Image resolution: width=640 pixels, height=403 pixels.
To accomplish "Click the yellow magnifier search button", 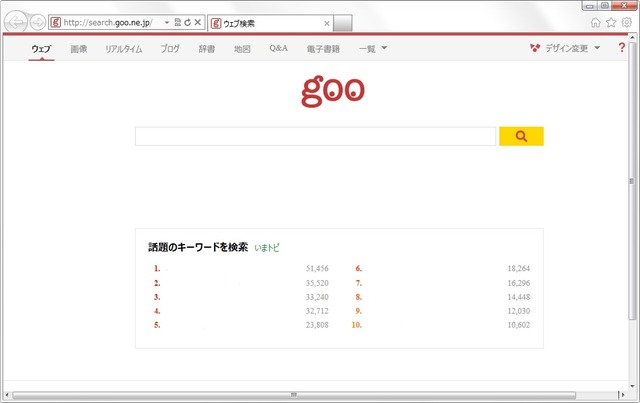I will pos(521,136).
